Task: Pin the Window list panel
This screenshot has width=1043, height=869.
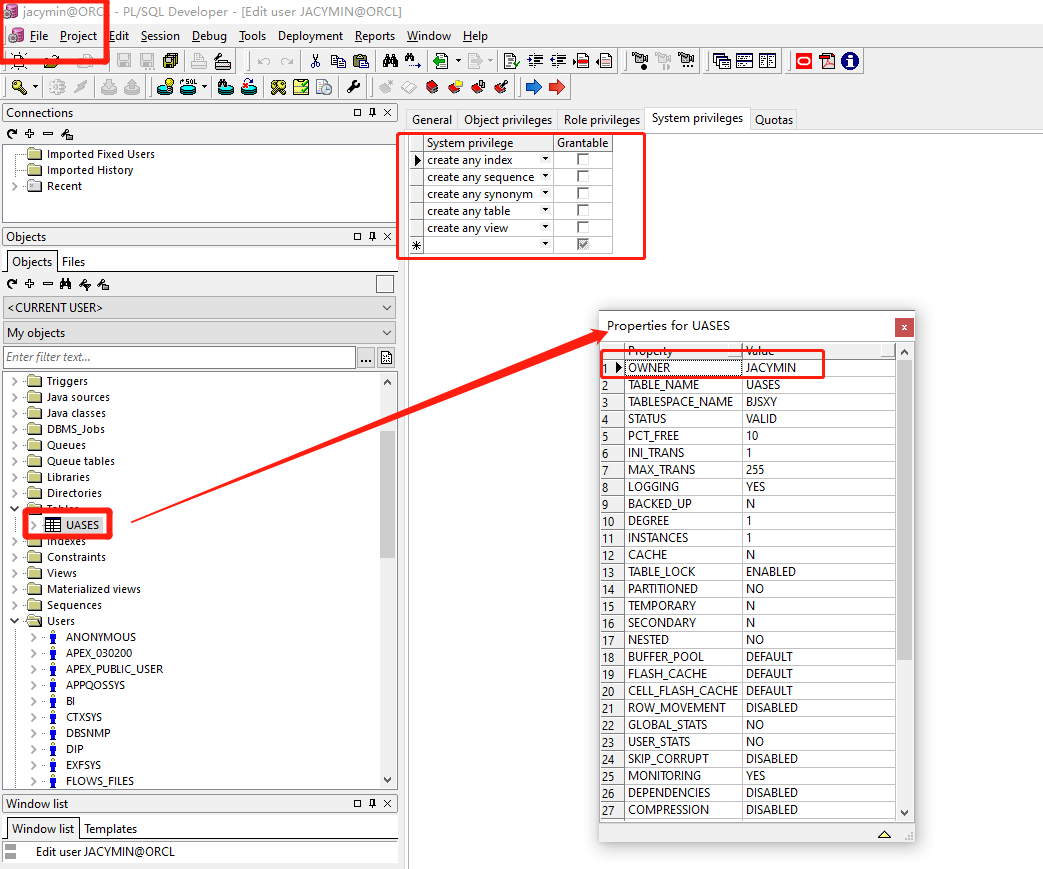Action: 372,803
